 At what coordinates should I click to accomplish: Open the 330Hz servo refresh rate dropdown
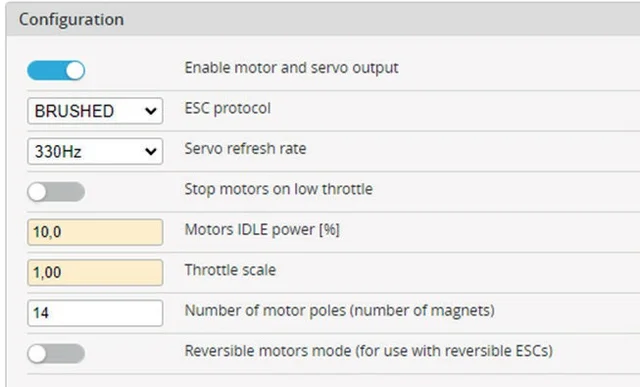pos(95,151)
